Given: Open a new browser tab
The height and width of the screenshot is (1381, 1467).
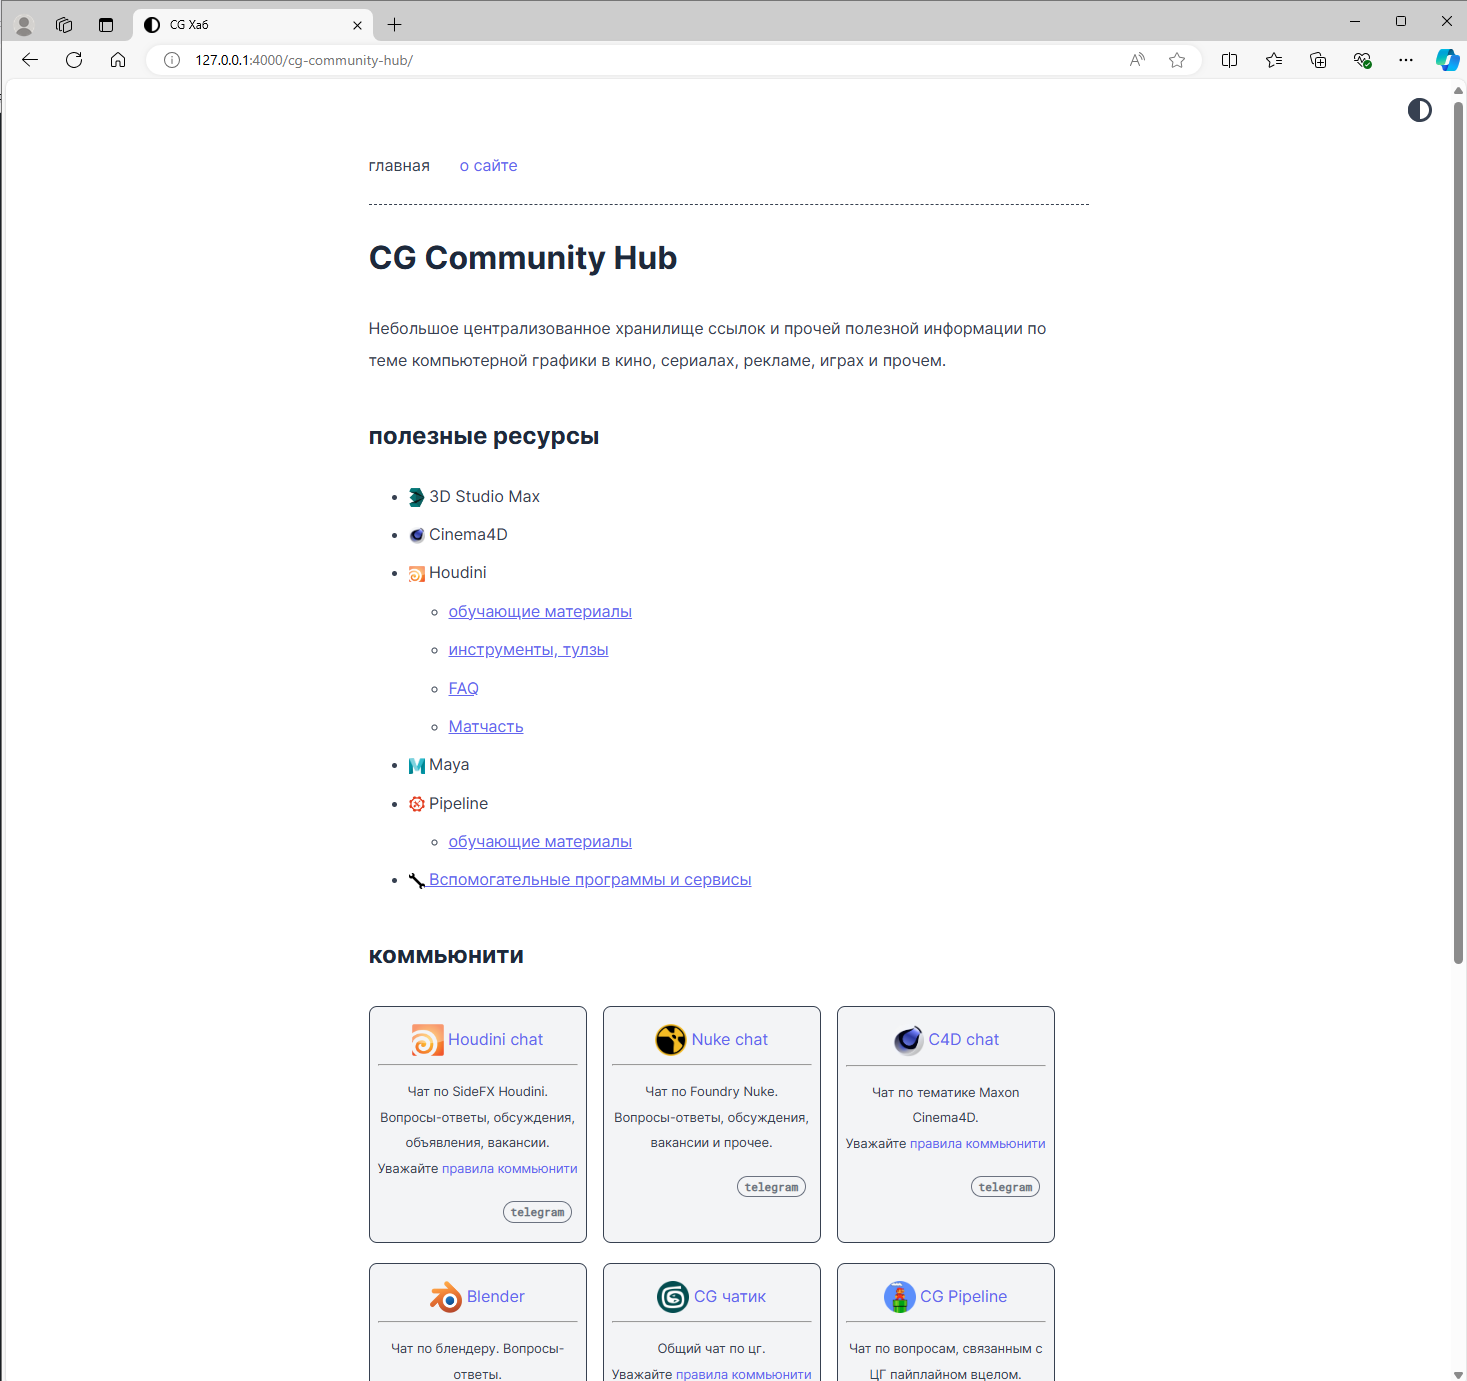Looking at the screenshot, I should click(x=395, y=25).
